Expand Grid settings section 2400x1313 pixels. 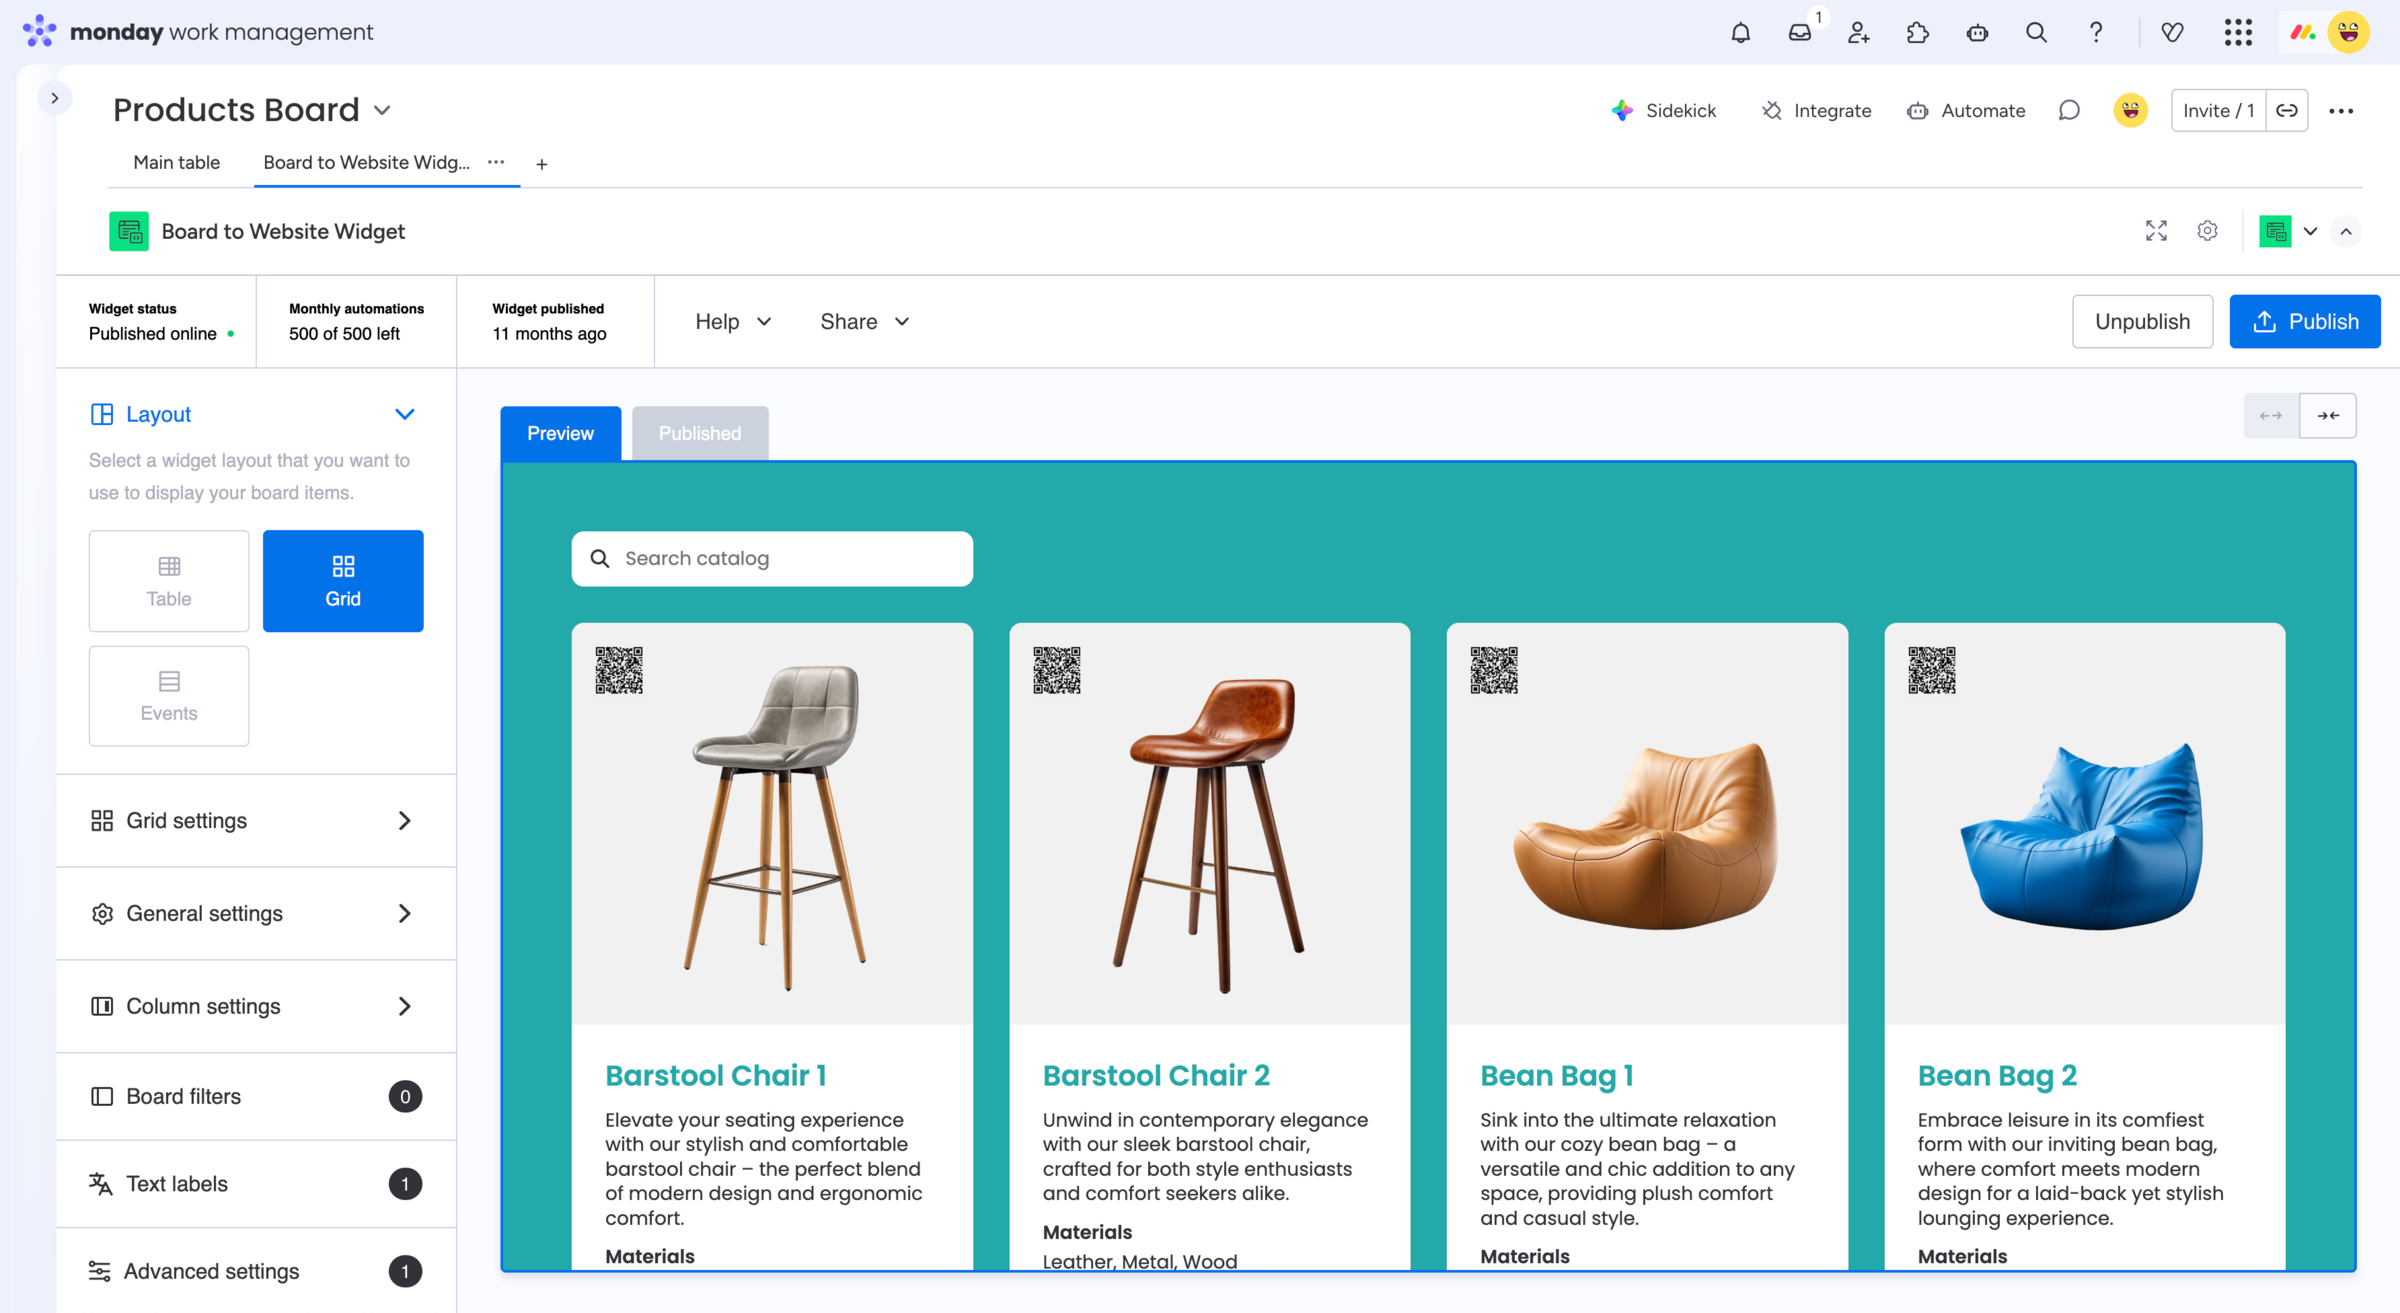[256, 820]
